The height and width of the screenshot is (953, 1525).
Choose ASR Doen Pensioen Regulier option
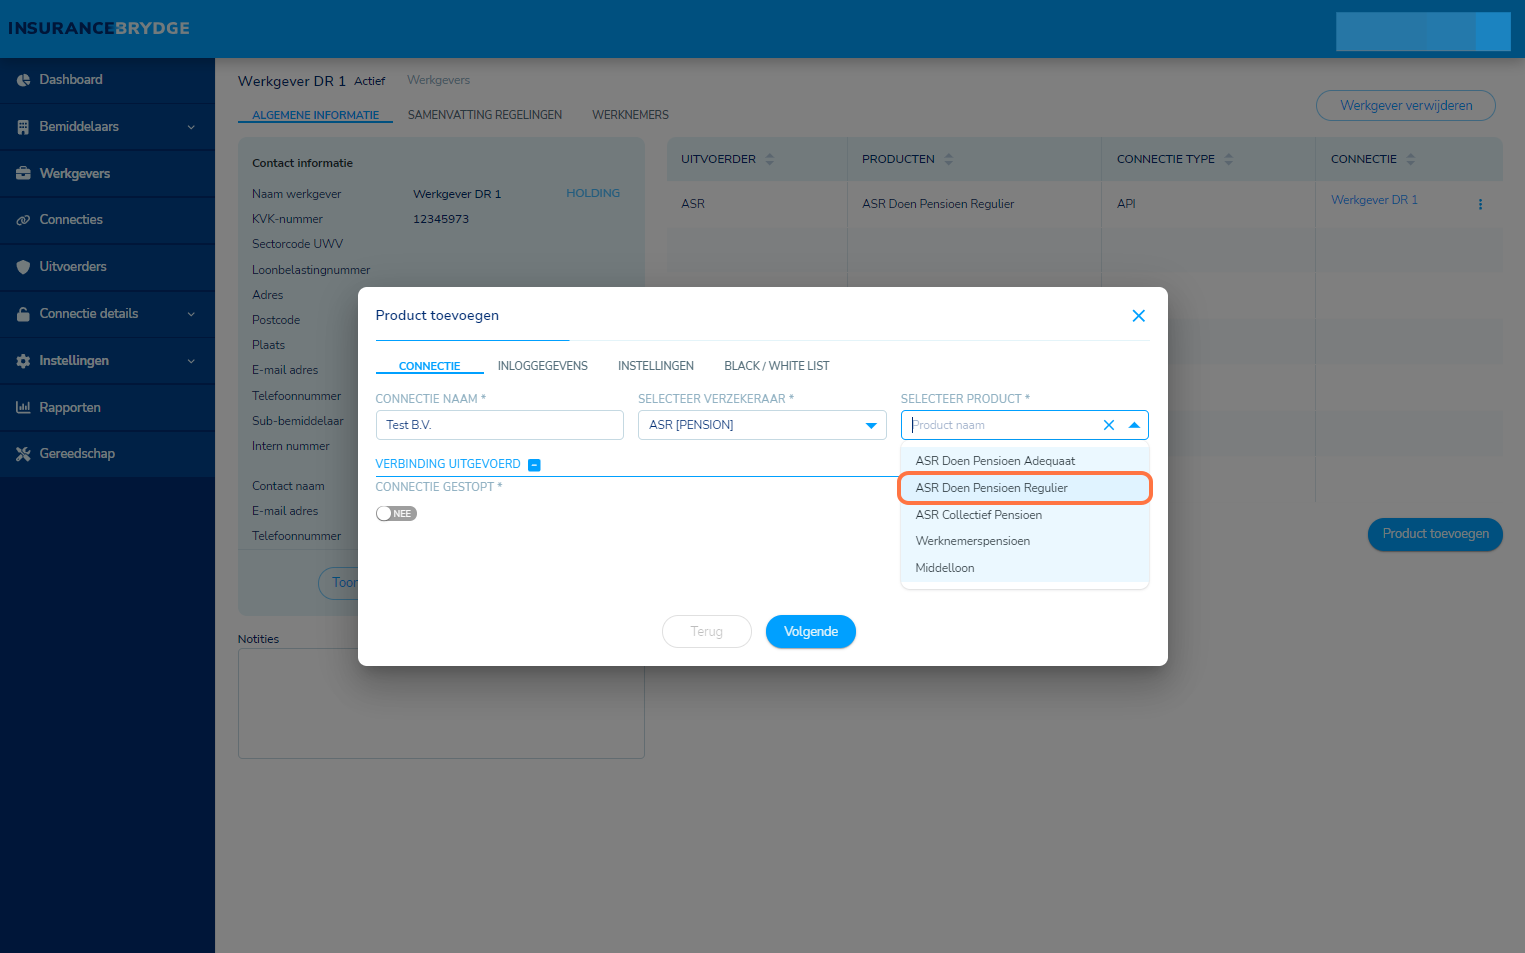pos(1025,488)
